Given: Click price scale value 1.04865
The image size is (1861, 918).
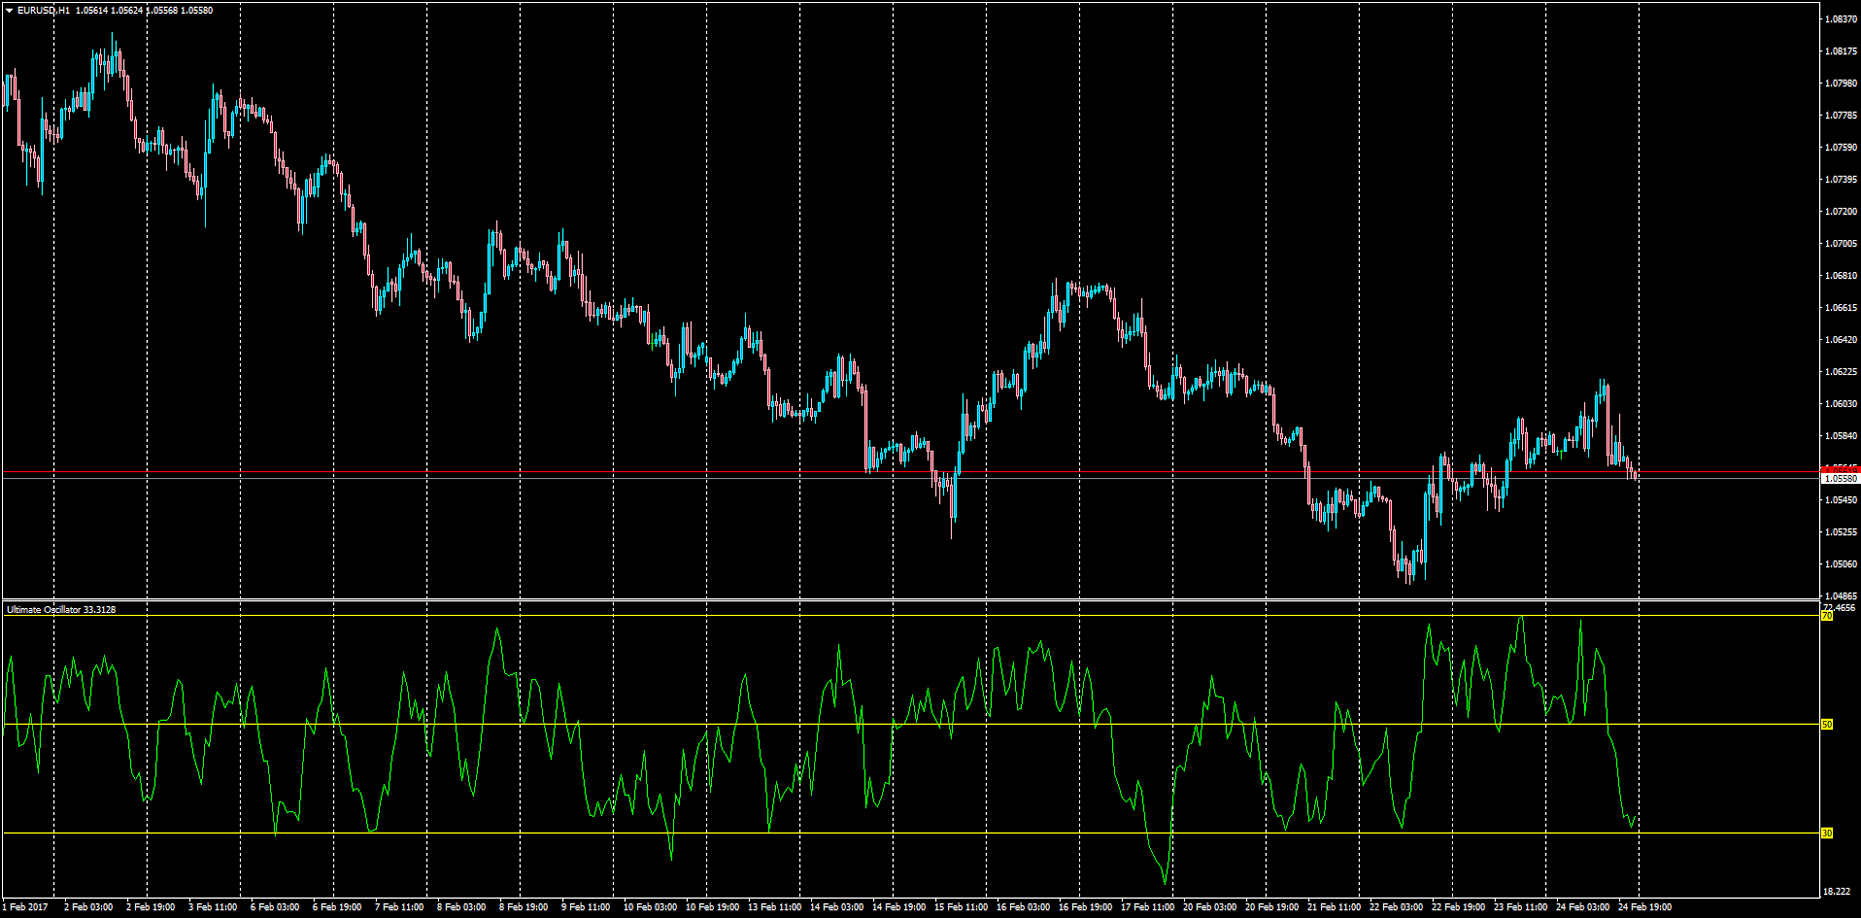Looking at the screenshot, I should click(x=1841, y=596).
